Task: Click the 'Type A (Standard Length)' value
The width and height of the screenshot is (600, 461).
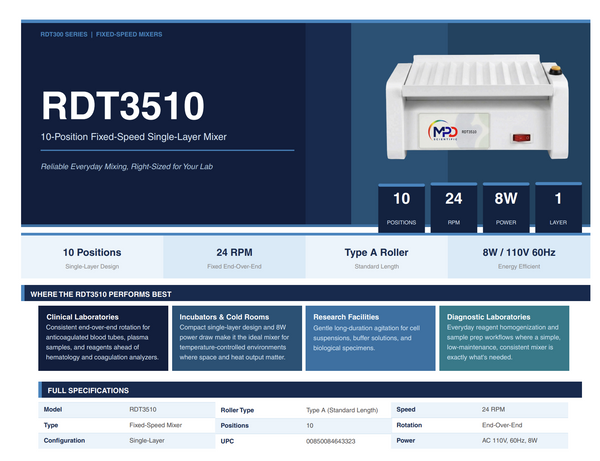Action: tap(342, 410)
